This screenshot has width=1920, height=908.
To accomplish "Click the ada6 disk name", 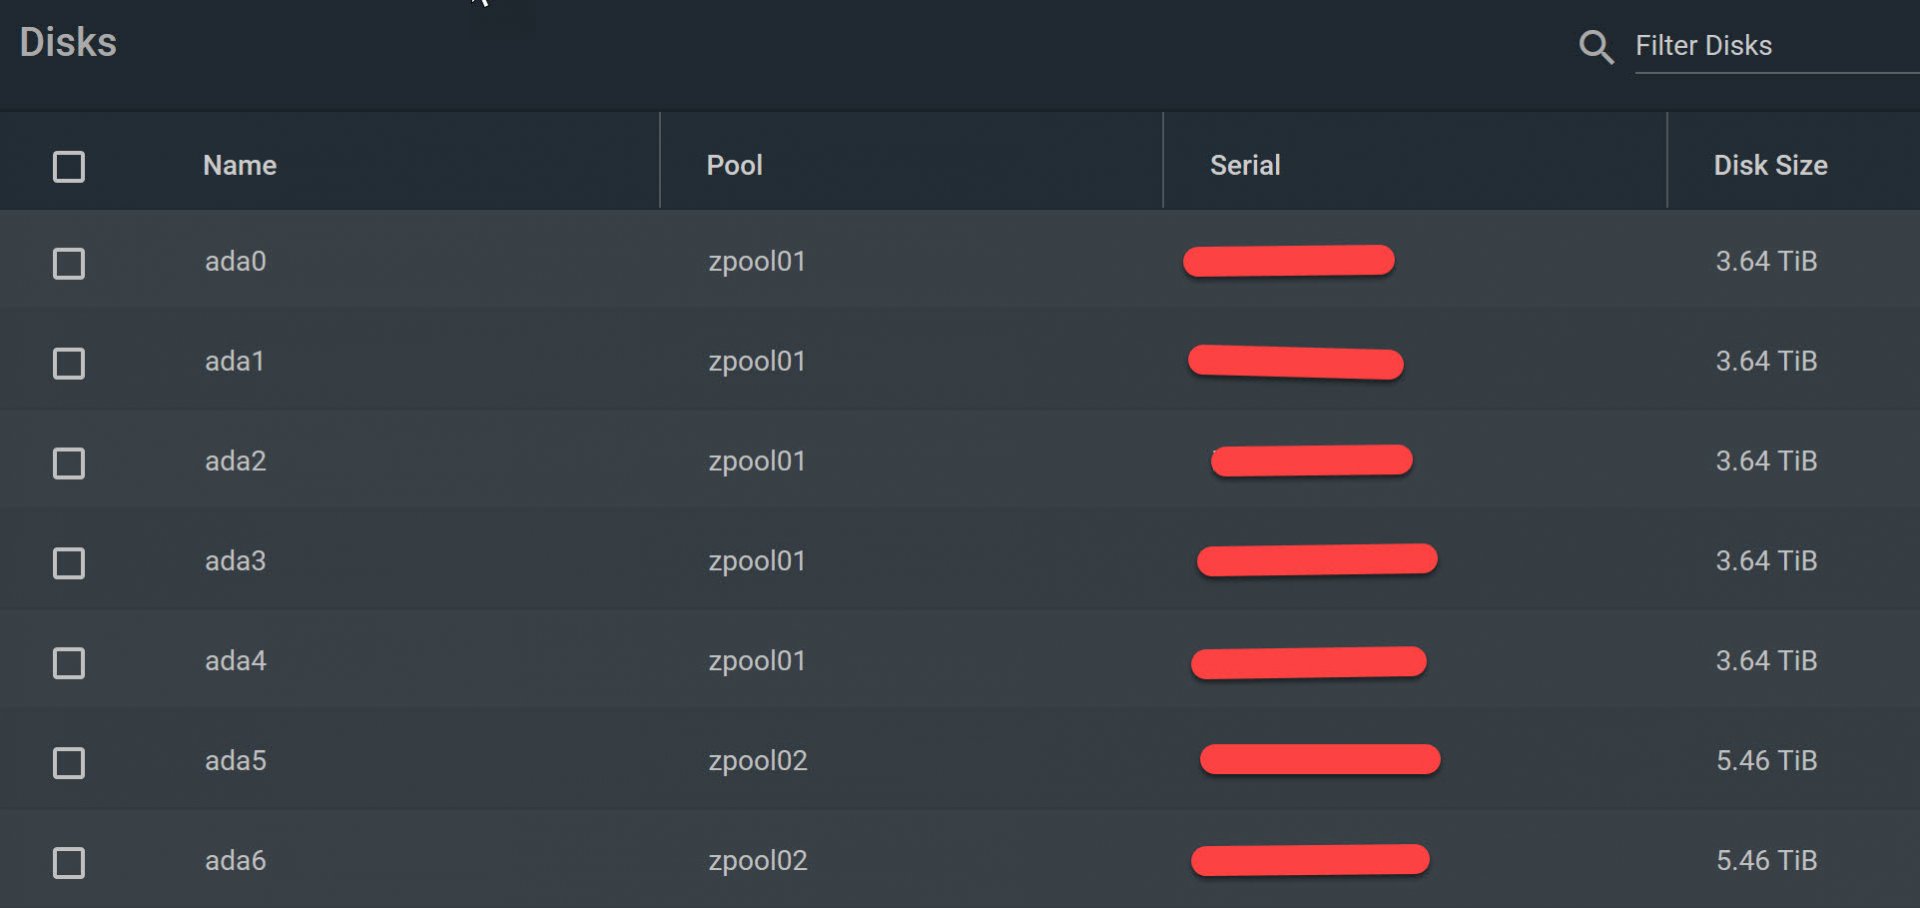I will coord(236,861).
